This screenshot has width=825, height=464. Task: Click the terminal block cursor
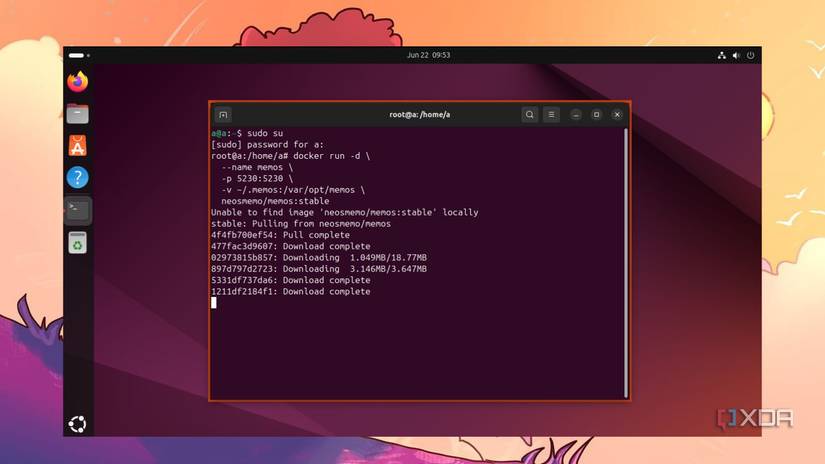(214, 302)
